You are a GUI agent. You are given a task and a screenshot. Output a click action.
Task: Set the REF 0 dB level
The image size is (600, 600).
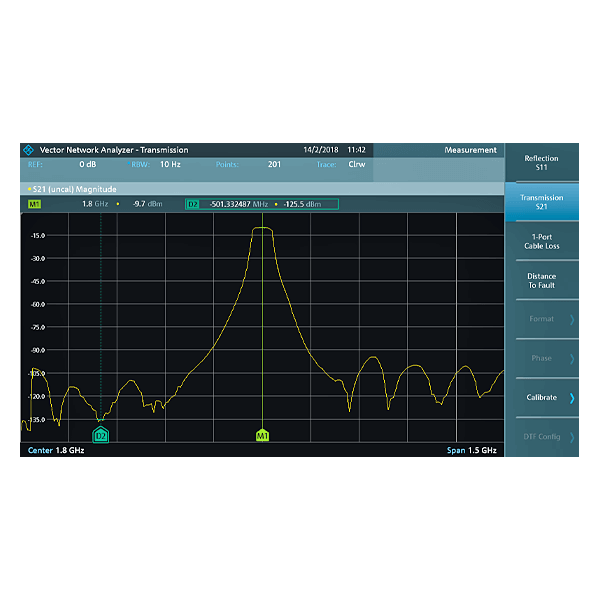pos(88,164)
